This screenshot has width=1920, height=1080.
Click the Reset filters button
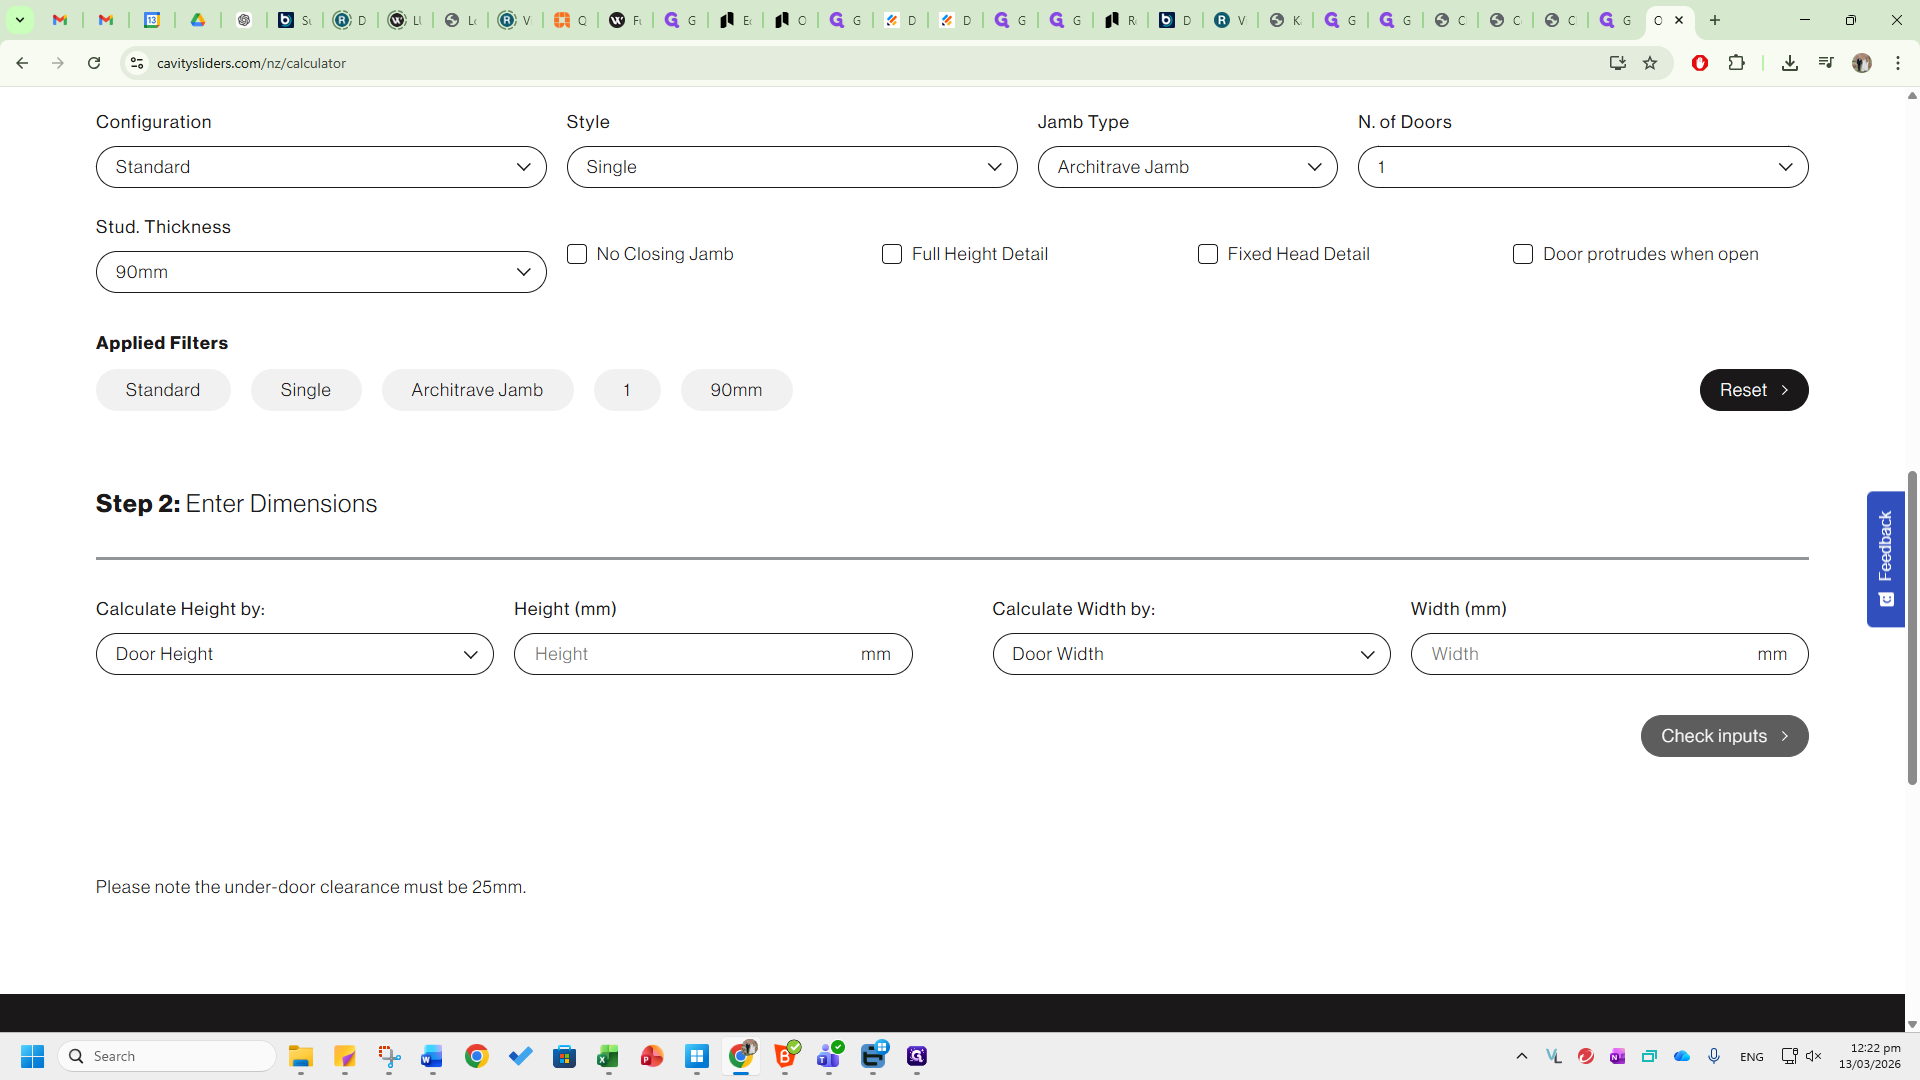1753,390
